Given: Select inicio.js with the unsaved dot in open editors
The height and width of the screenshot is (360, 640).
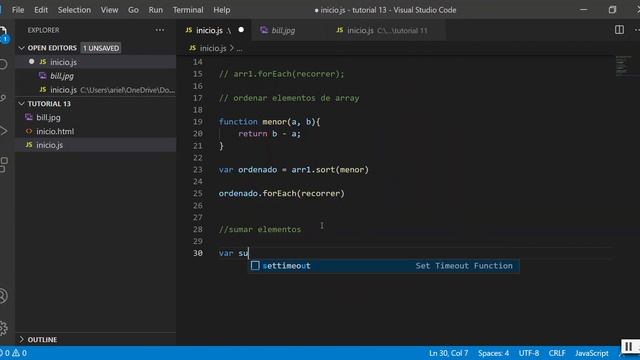Looking at the screenshot, I should coord(96,62).
